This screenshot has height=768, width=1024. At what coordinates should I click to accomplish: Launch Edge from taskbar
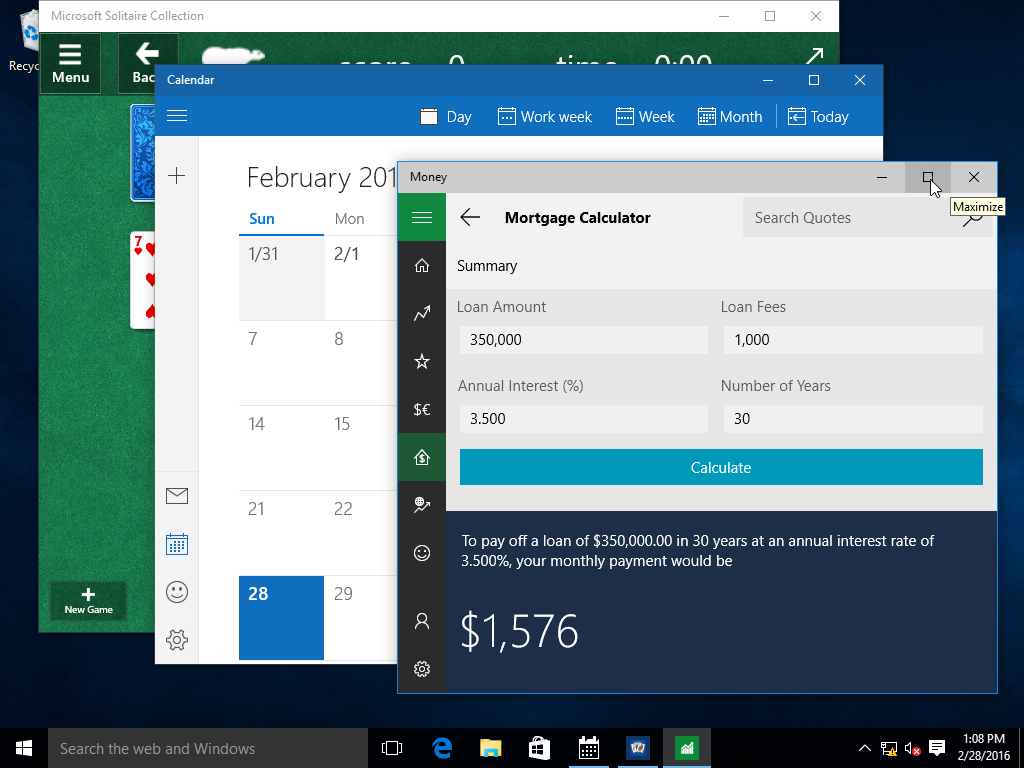(x=442, y=748)
